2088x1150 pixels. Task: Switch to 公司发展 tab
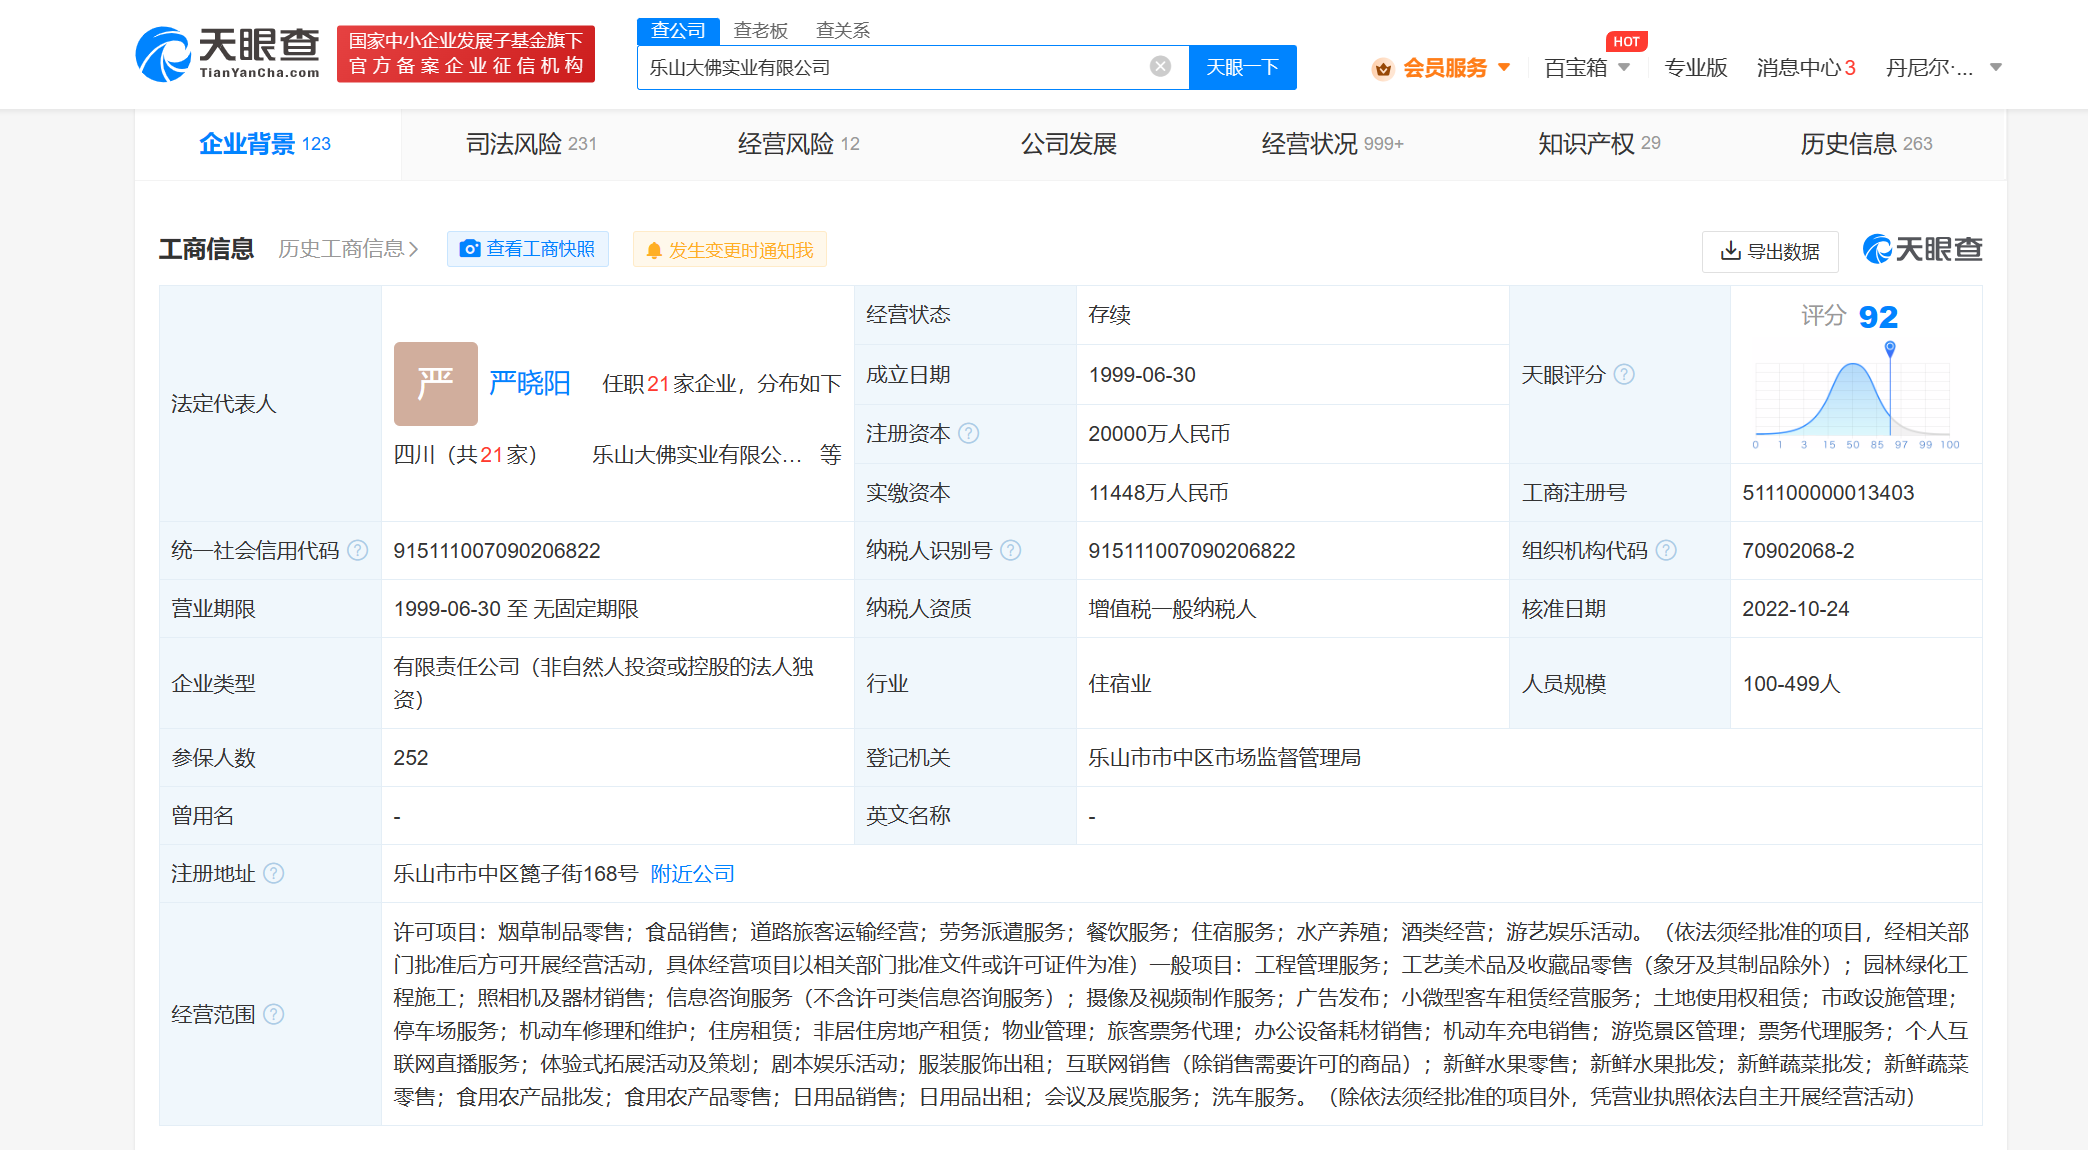coord(1068,144)
